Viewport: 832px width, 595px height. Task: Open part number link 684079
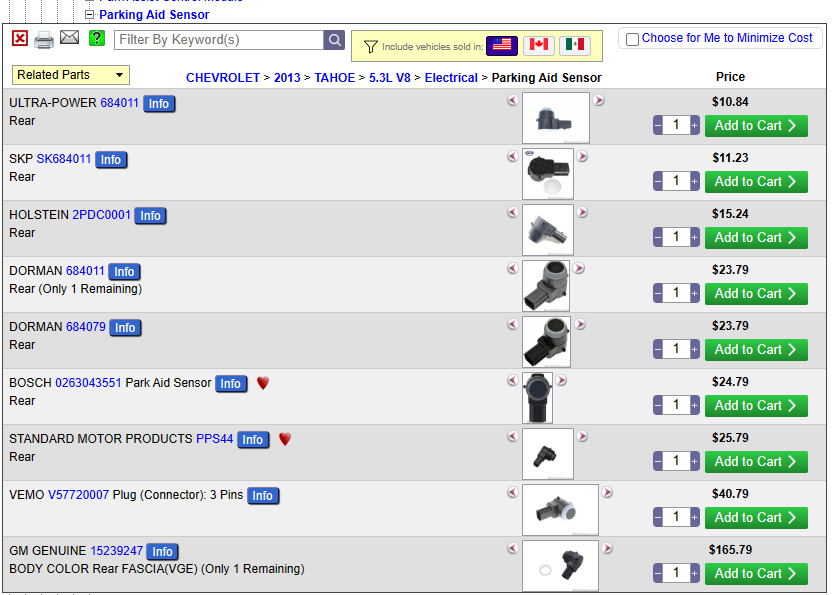[86, 327]
